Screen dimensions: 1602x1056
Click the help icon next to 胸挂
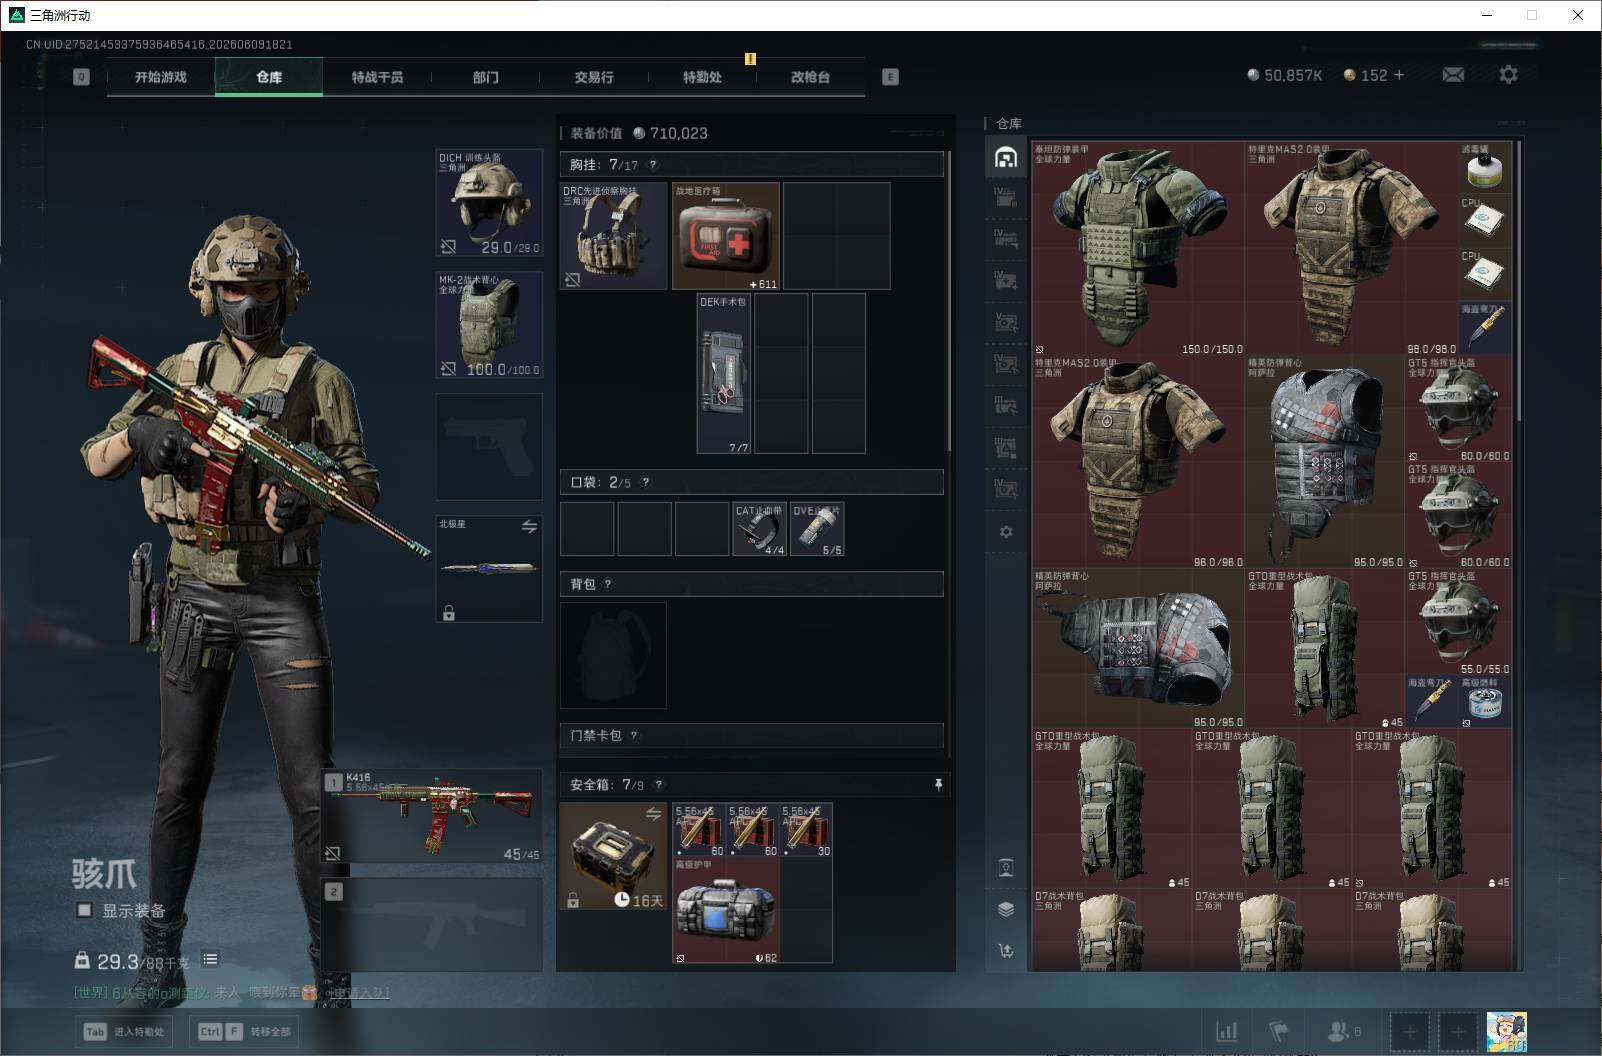coord(653,165)
